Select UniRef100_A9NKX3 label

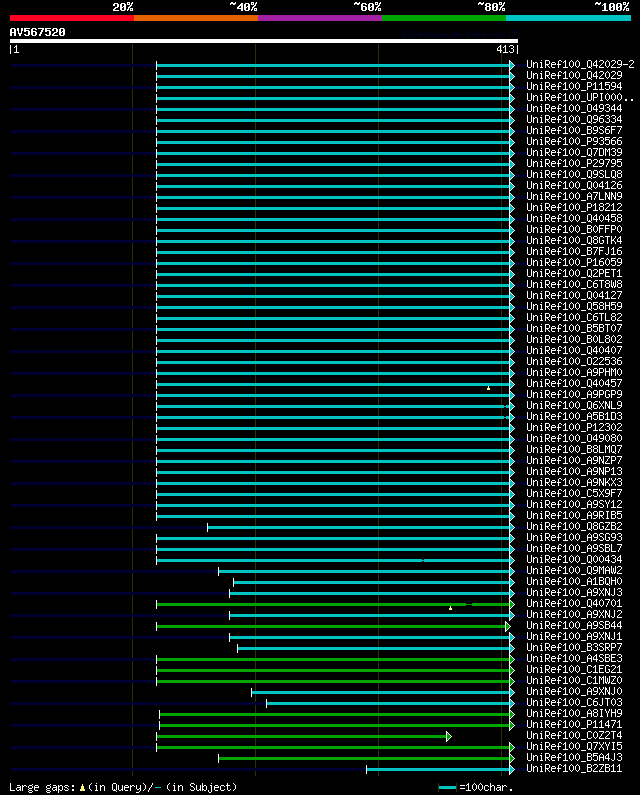pos(574,483)
